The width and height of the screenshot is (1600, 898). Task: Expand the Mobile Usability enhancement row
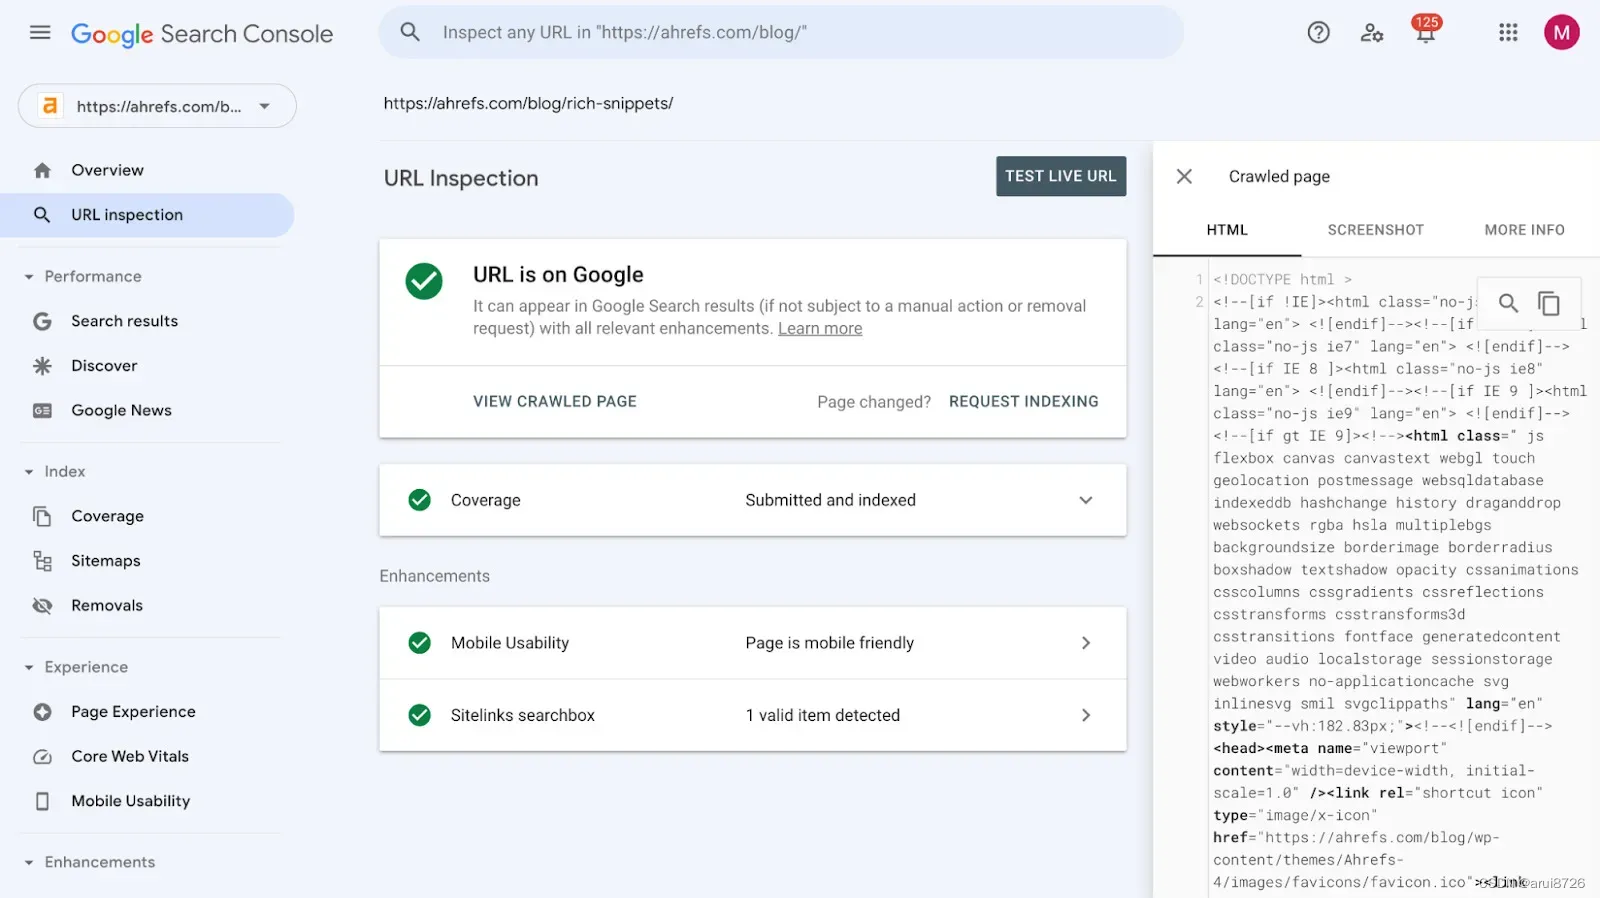[x=1086, y=643]
